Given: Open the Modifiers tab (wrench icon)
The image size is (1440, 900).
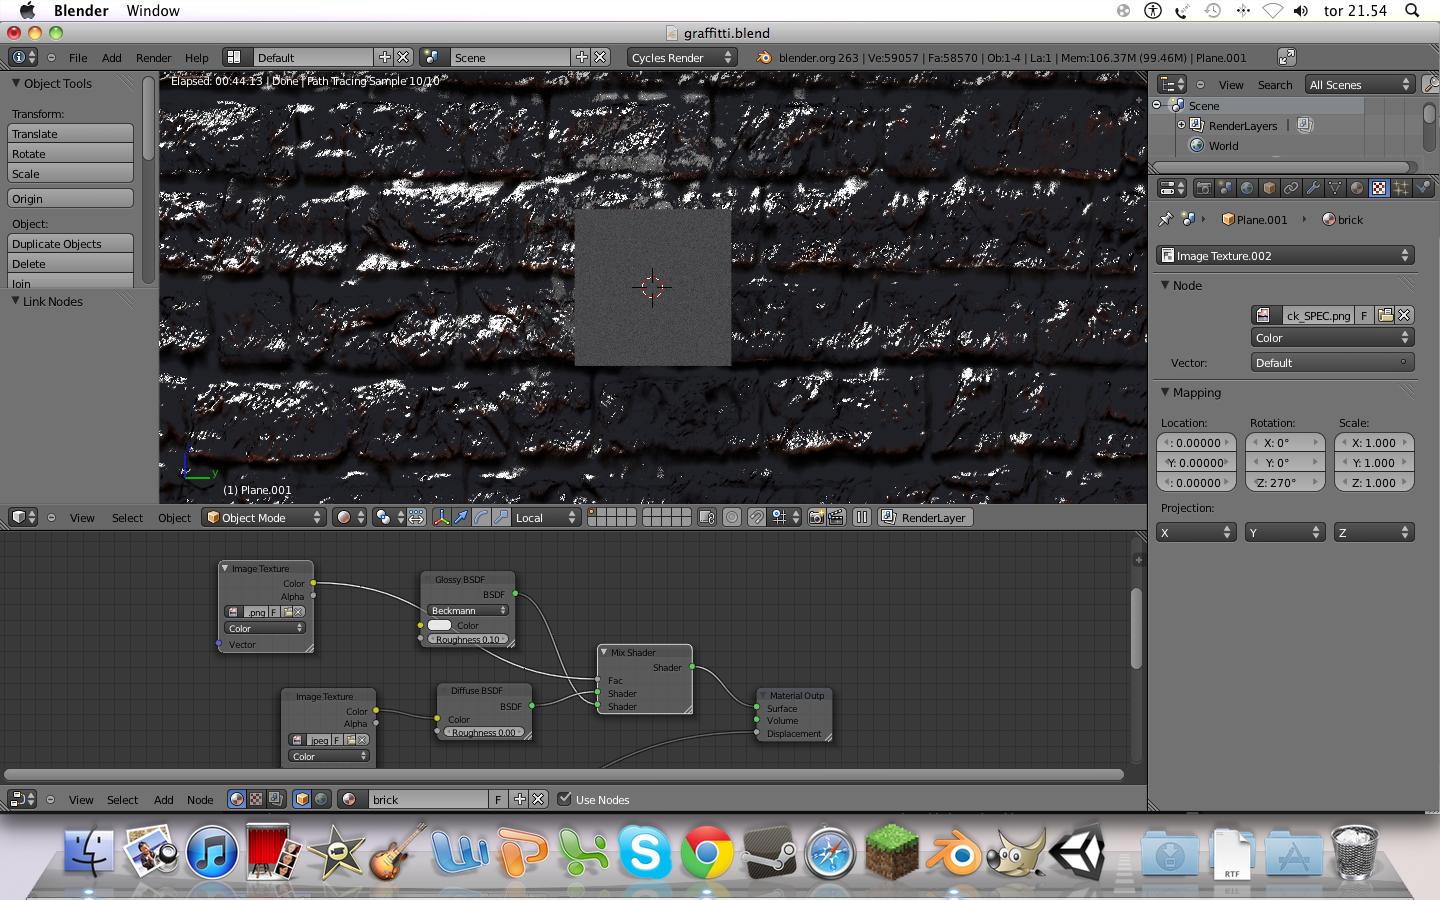Looking at the screenshot, I should tap(1313, 188).
